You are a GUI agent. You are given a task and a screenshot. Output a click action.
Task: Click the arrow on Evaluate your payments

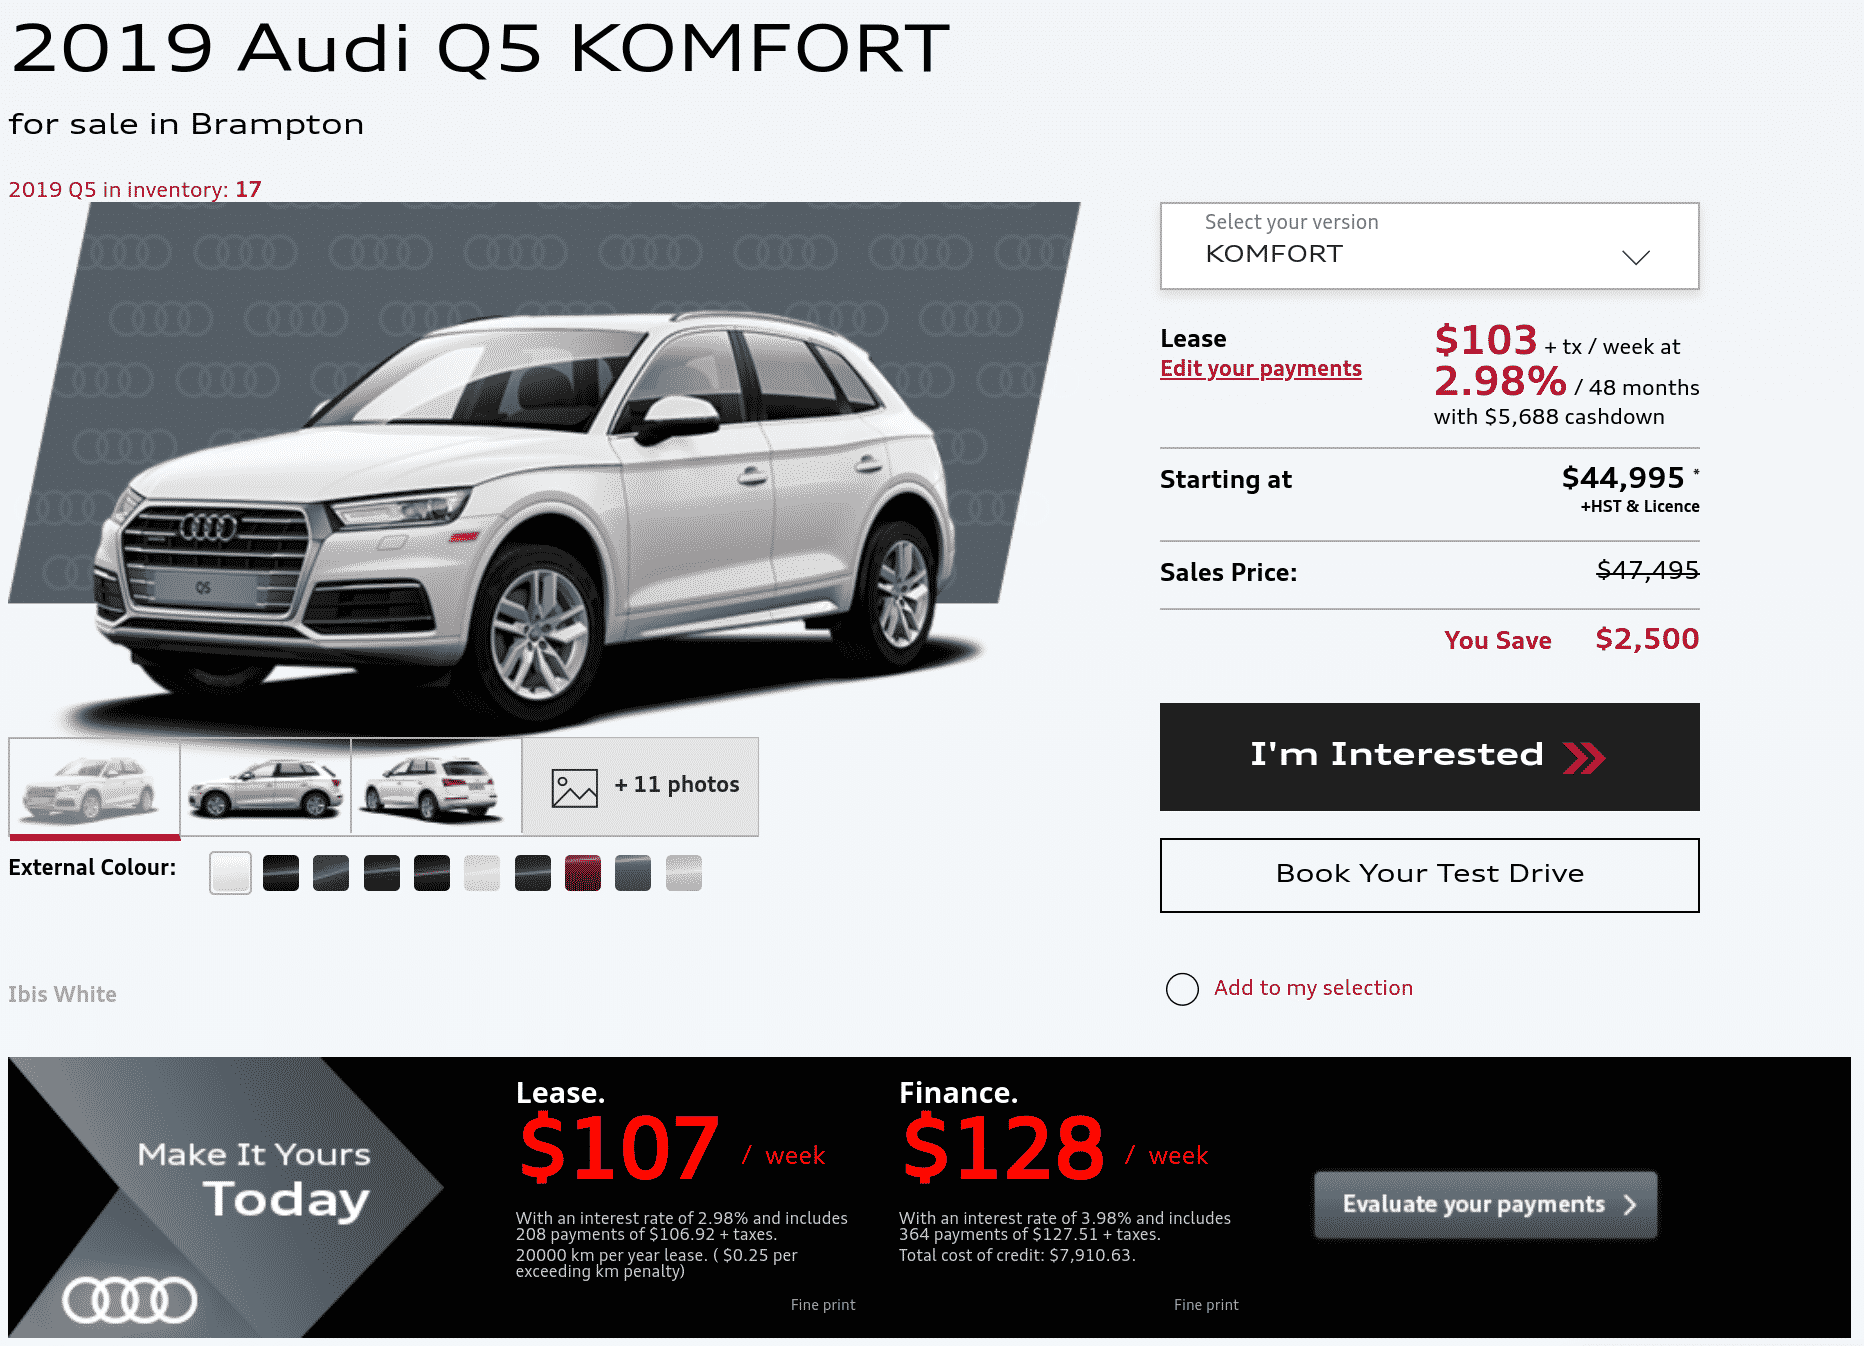pyautogui.click(x=1630, y=1205)
